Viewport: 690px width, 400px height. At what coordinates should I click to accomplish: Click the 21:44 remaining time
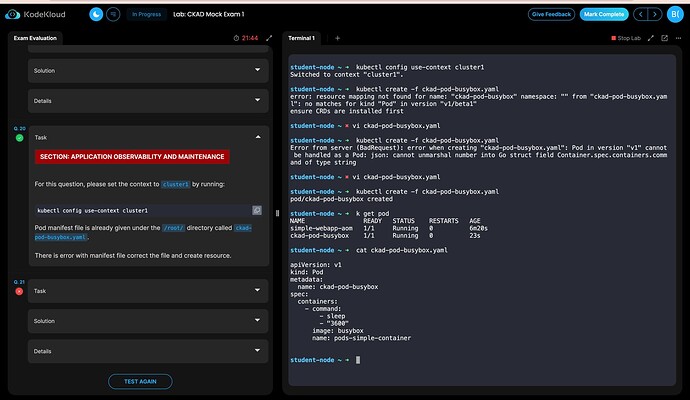[x=250, y=38]
